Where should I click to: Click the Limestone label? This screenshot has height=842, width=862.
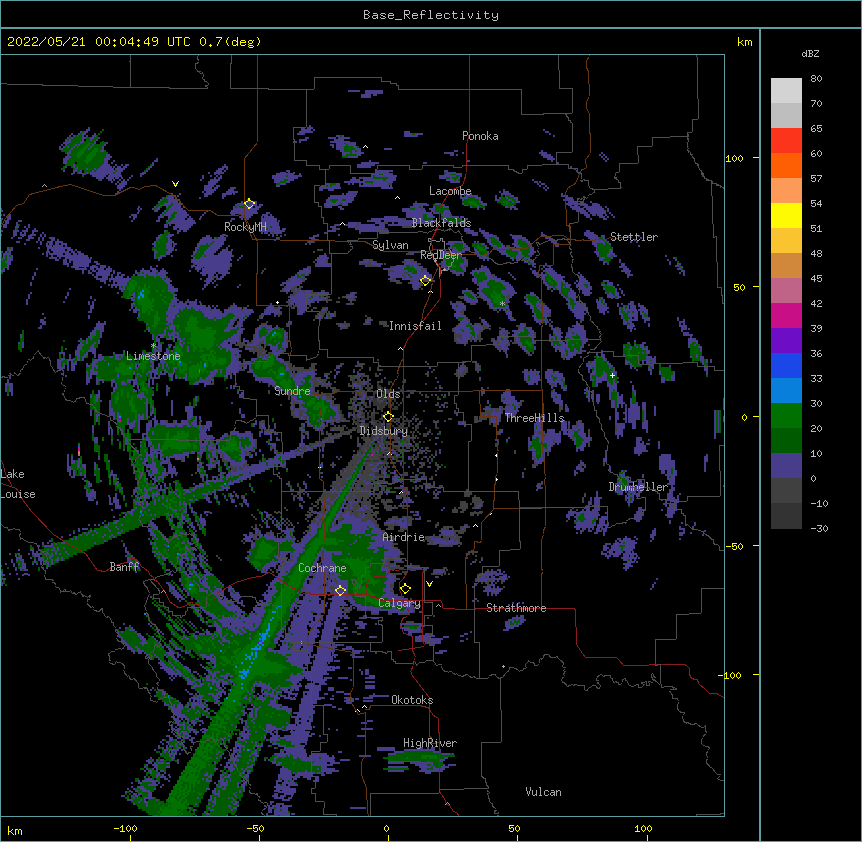[153, 356]
